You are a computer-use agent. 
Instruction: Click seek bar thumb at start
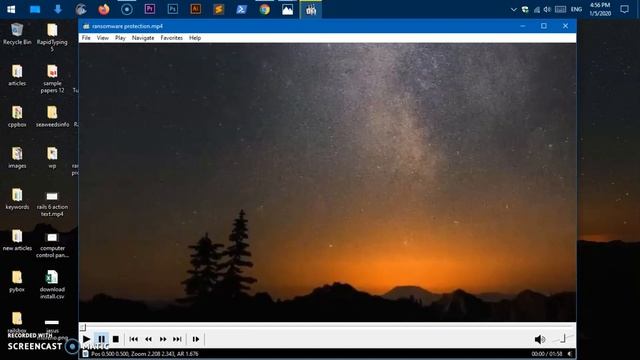(83, 327)
